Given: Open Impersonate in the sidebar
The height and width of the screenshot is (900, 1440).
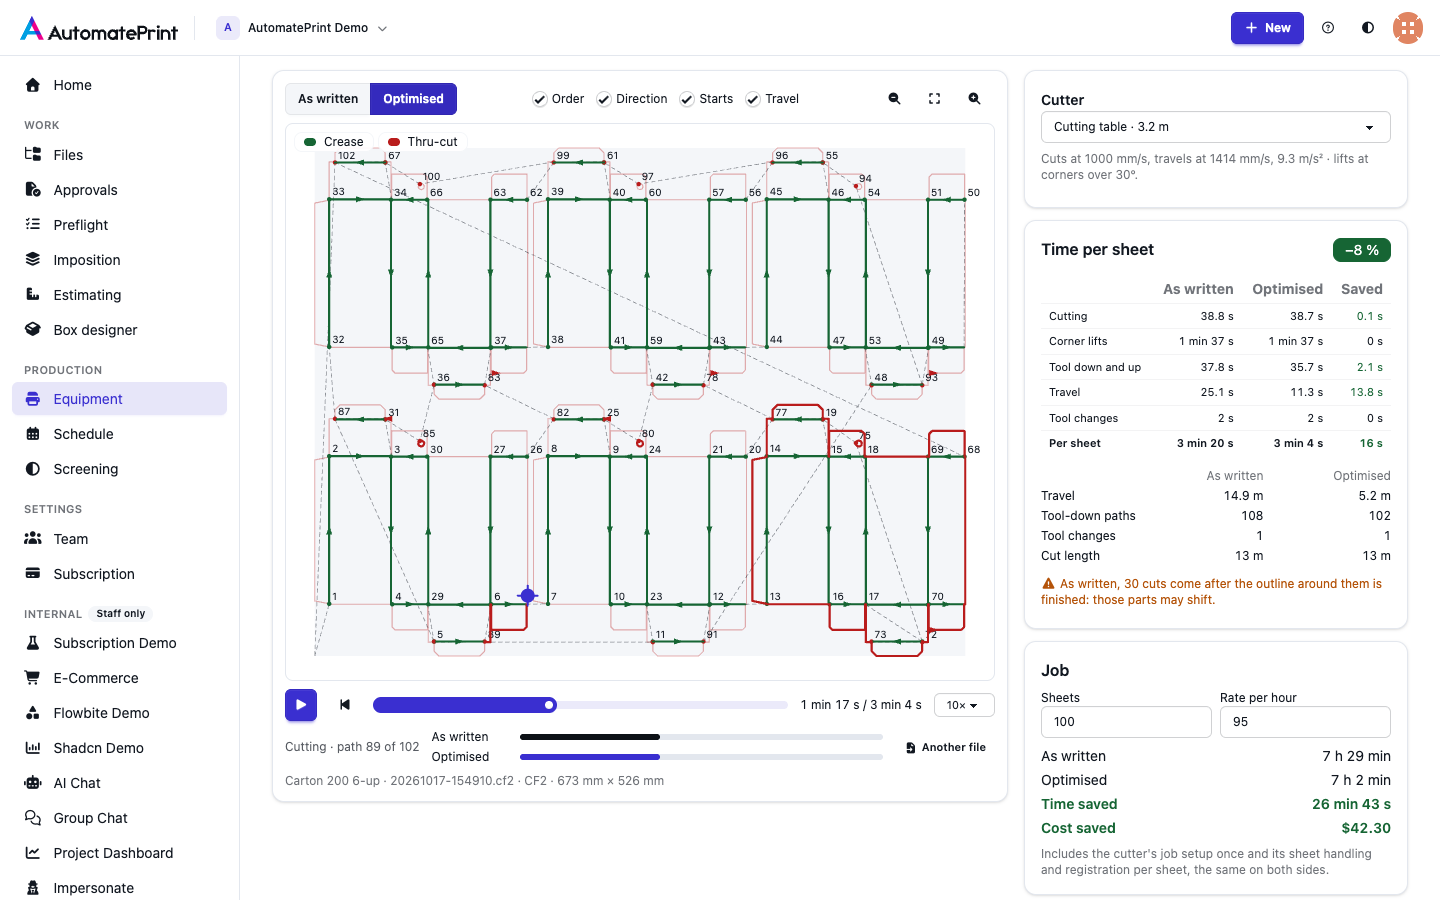Looking at the screenshot, I should 119,888.
